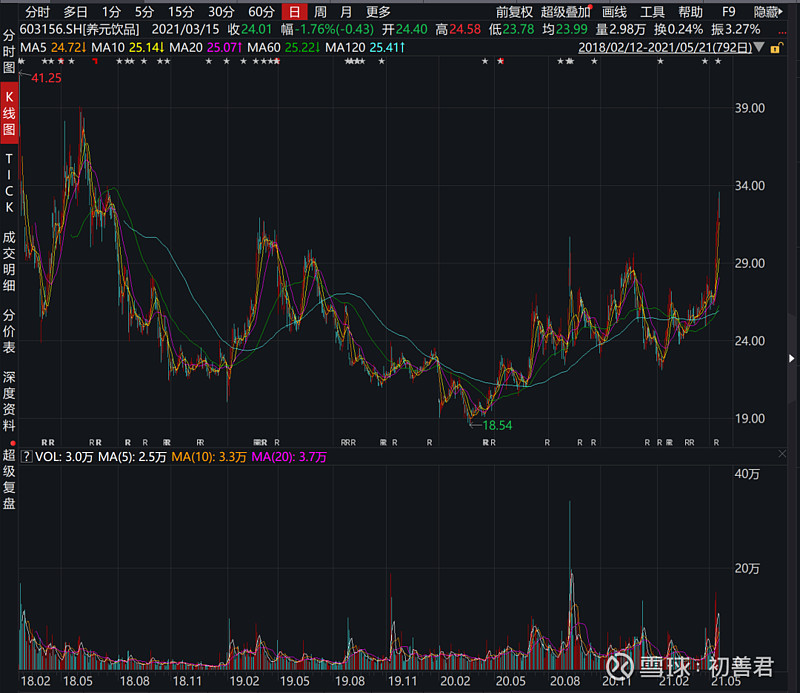
Task: Click the MA20 25.07 indicator label
Action: pos(206,48)
